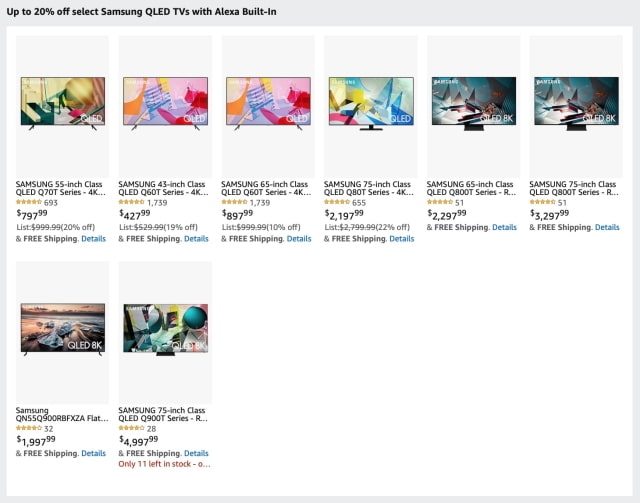This screenshot has width=640, height=503.
Task: Click star rating with 32 reviews
Action: coord(29,428)
